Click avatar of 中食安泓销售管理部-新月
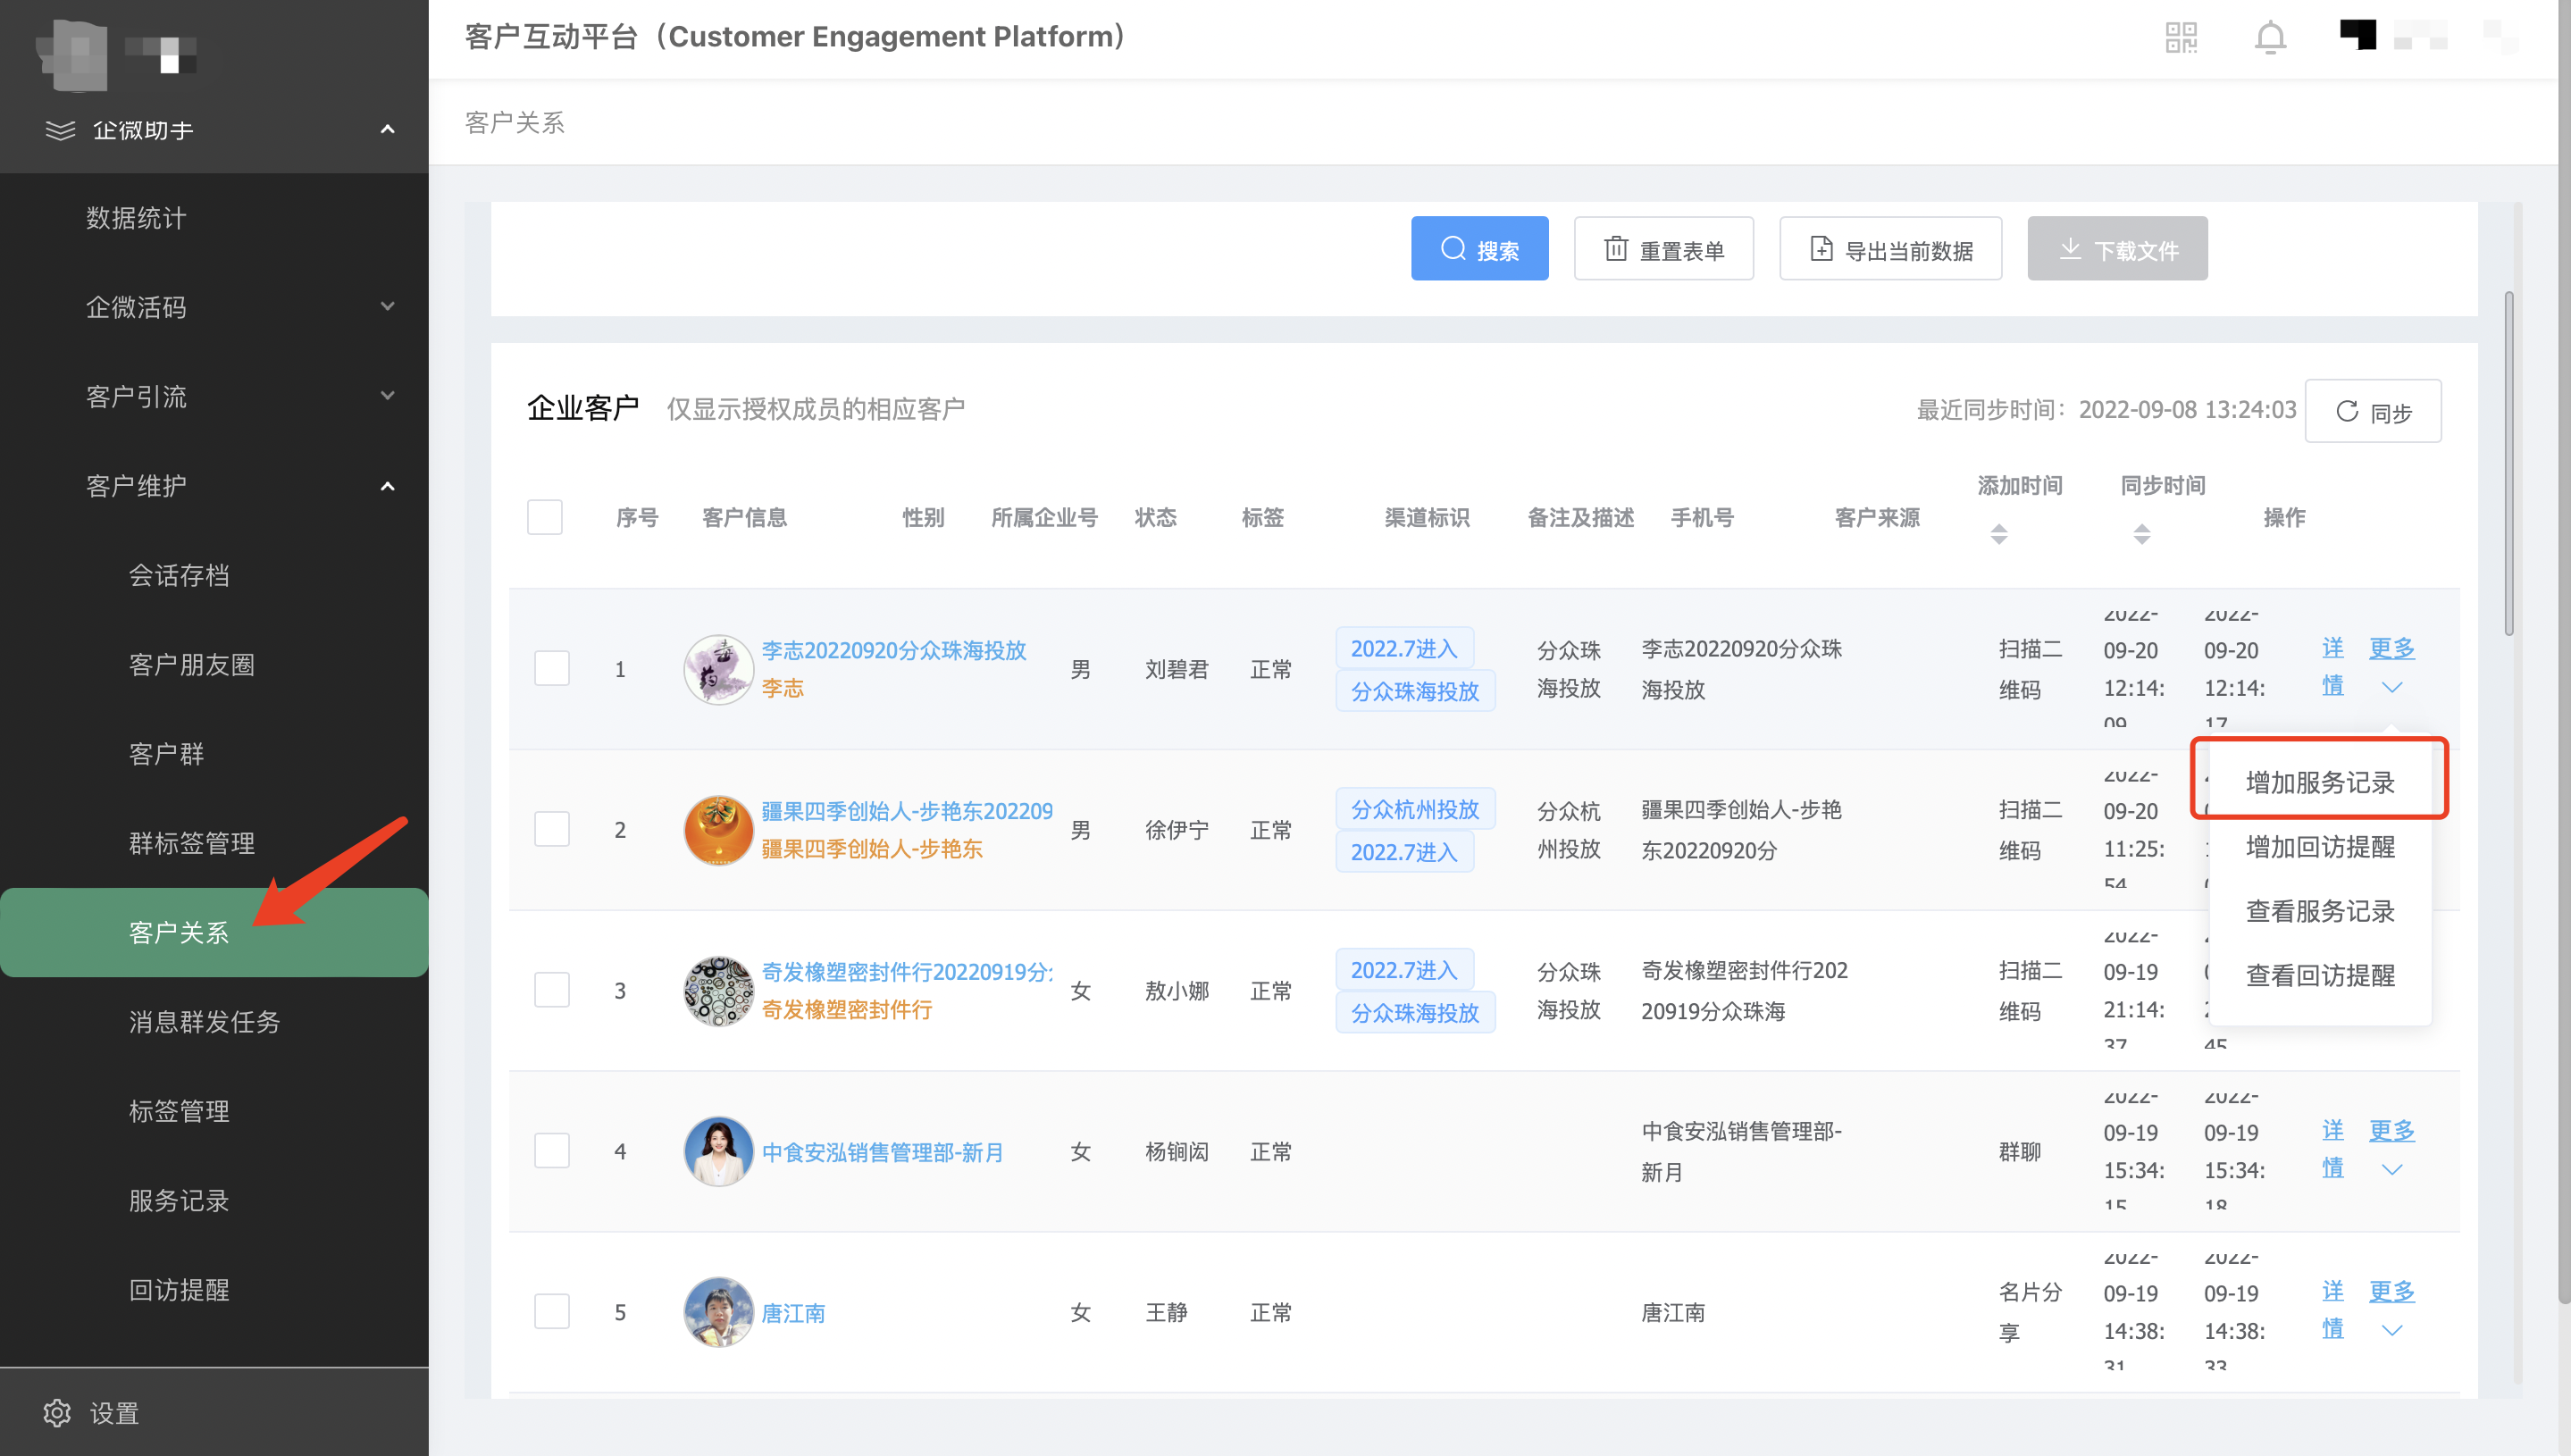 pyautogui.click(x=718, y=1152)
